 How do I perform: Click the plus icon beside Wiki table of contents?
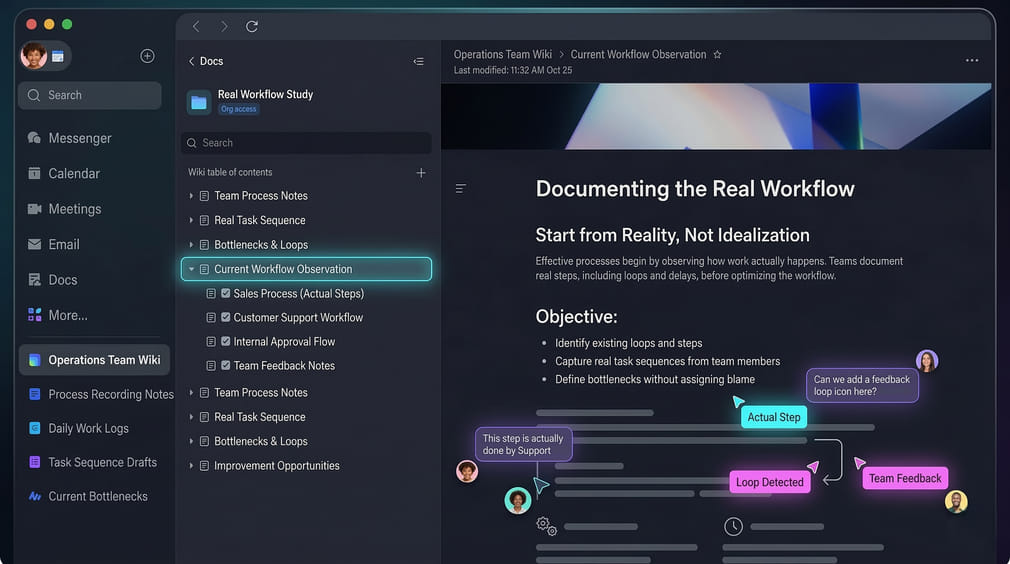[x=421, y=173]
